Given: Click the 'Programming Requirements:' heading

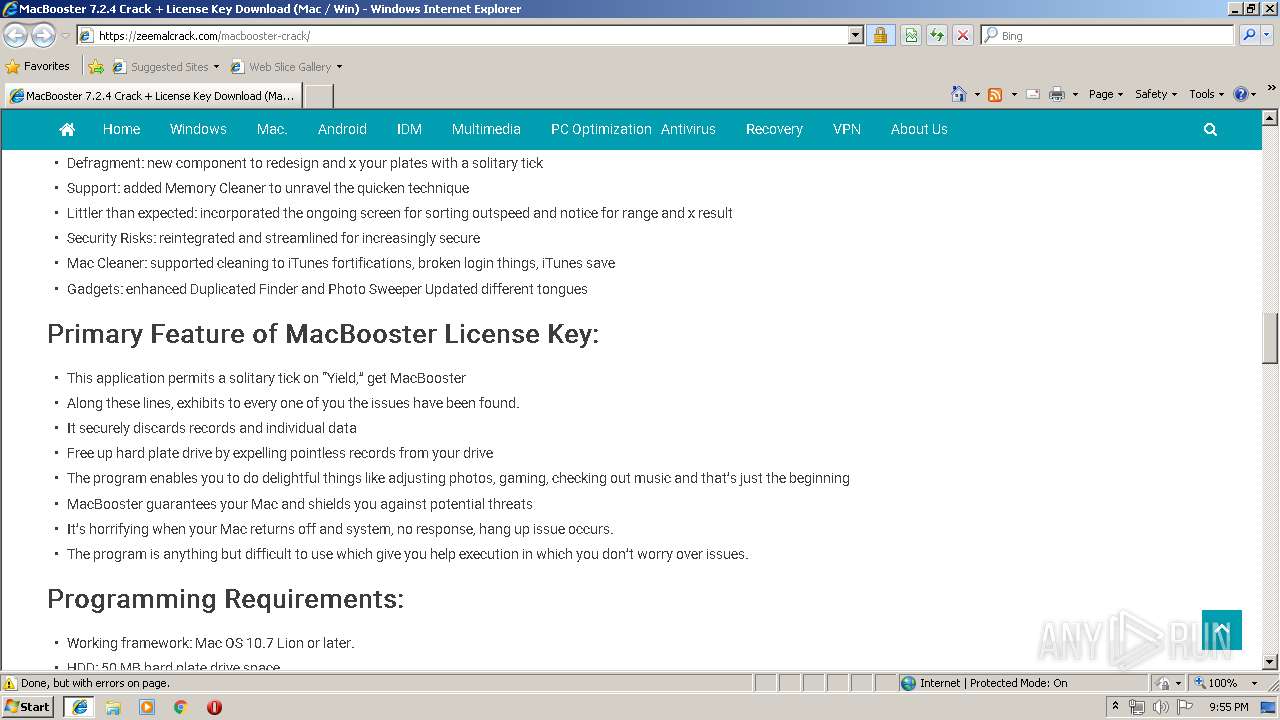Looking at the screenshot, I should (x=226, y=599).
